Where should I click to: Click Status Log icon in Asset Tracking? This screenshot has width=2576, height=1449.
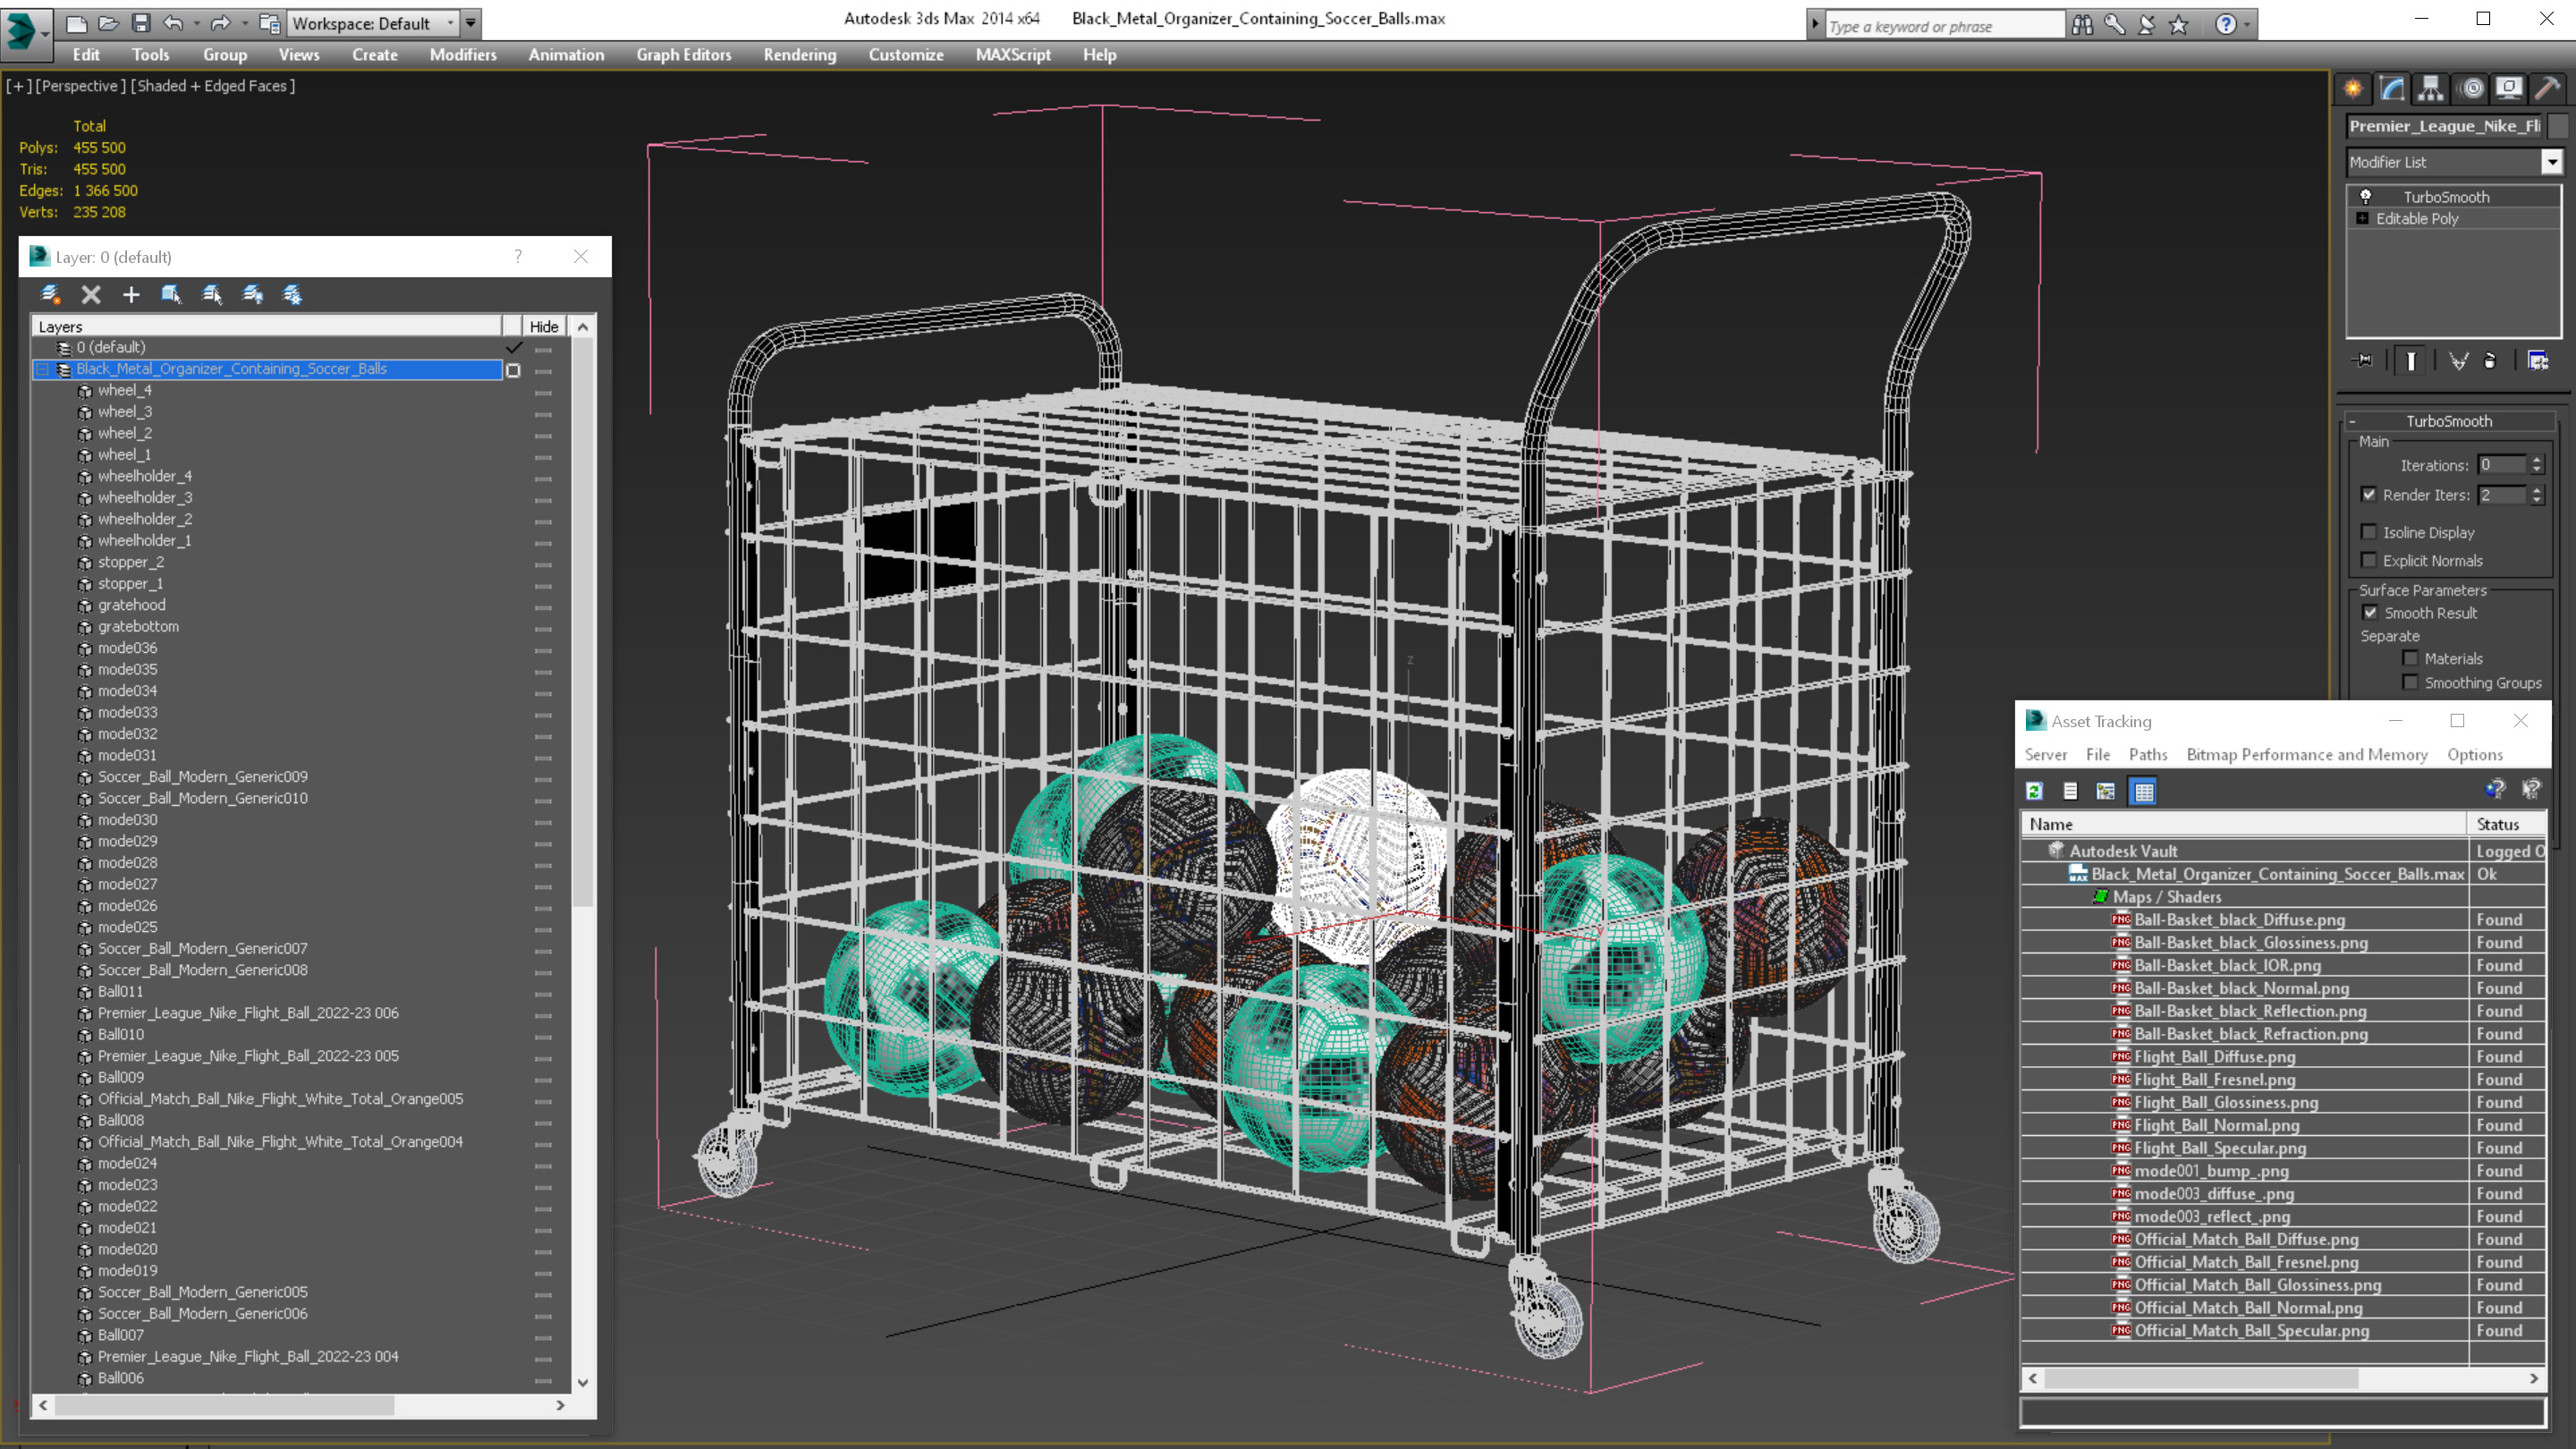[2070, 791]
